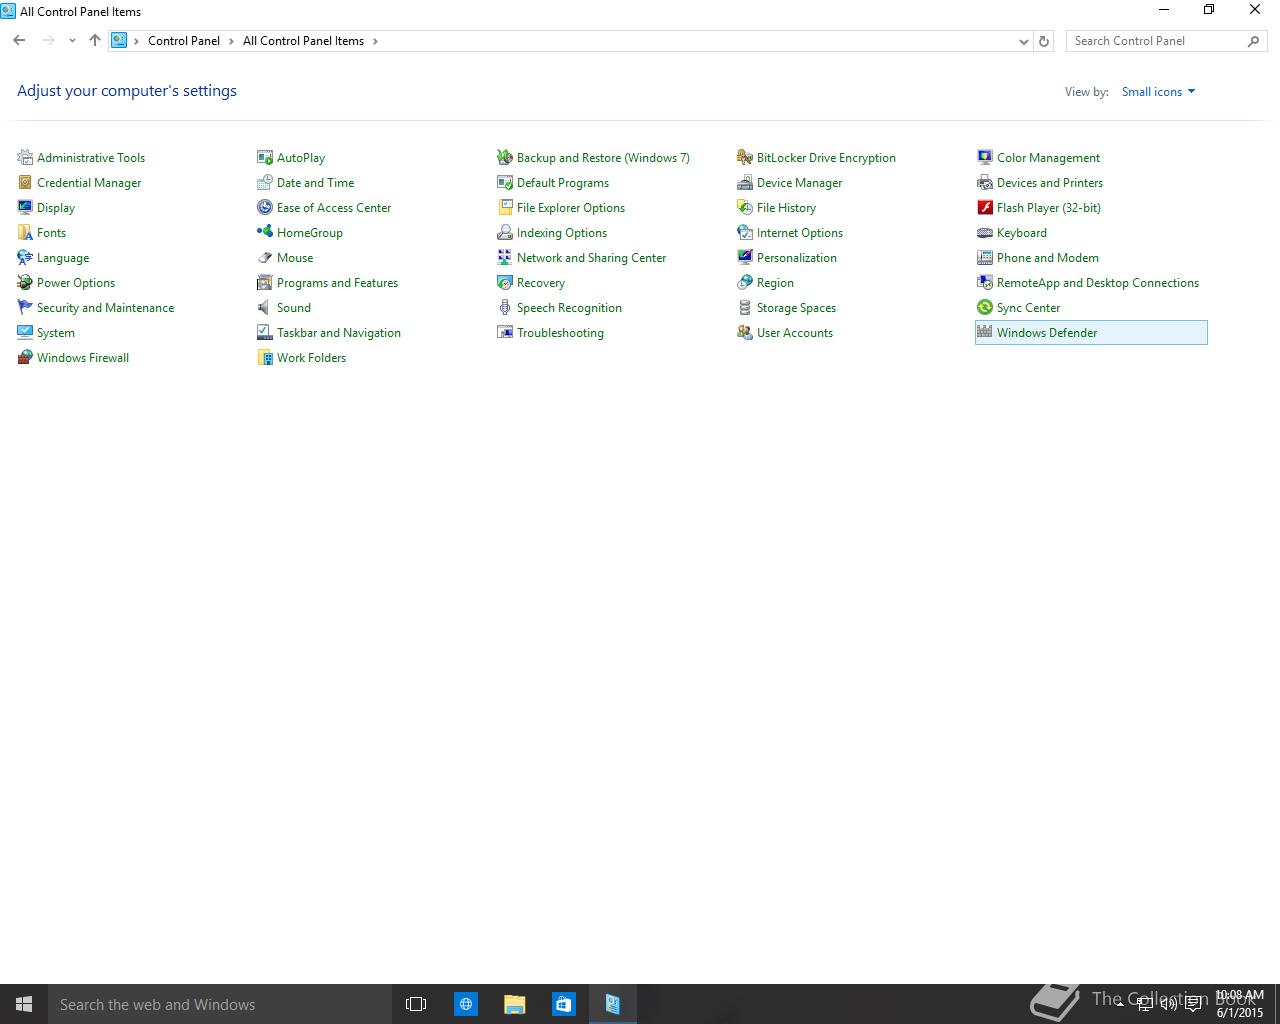Screen dimensions: 1280x1024
Task: Click the User Accounts icon
Action: pos(745,332)
